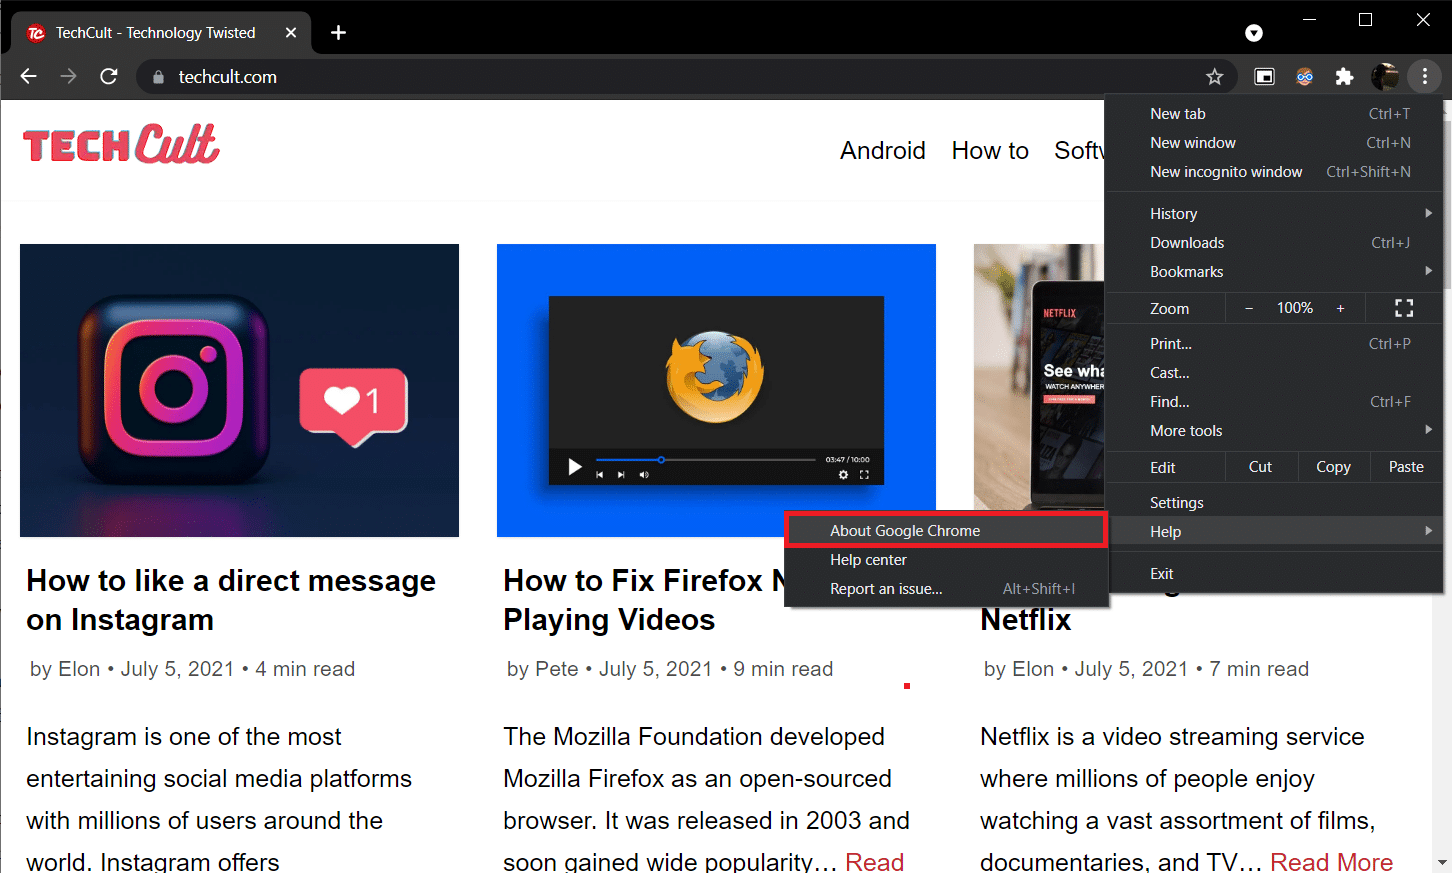Open a new tab with plus icon

(338, 33)
